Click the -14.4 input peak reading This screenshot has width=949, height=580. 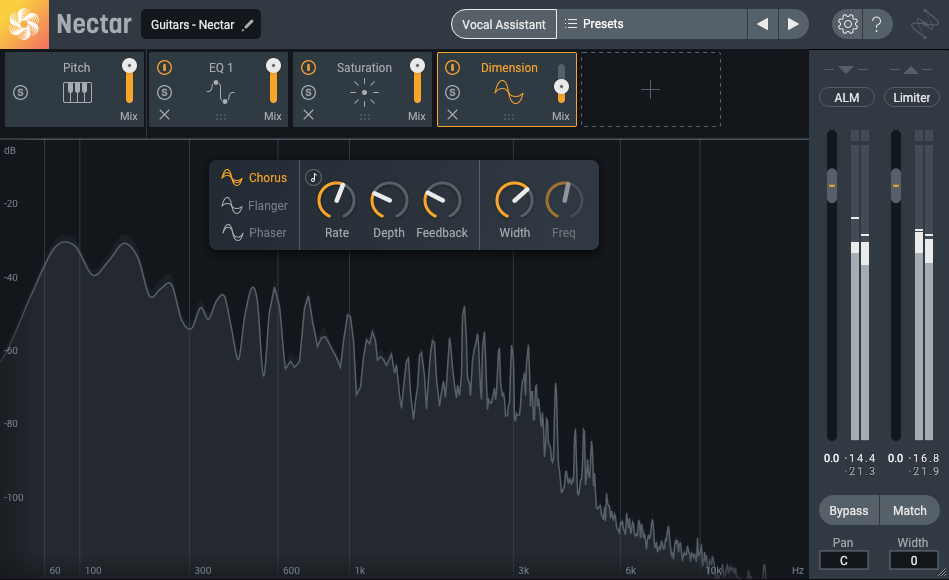861,458
